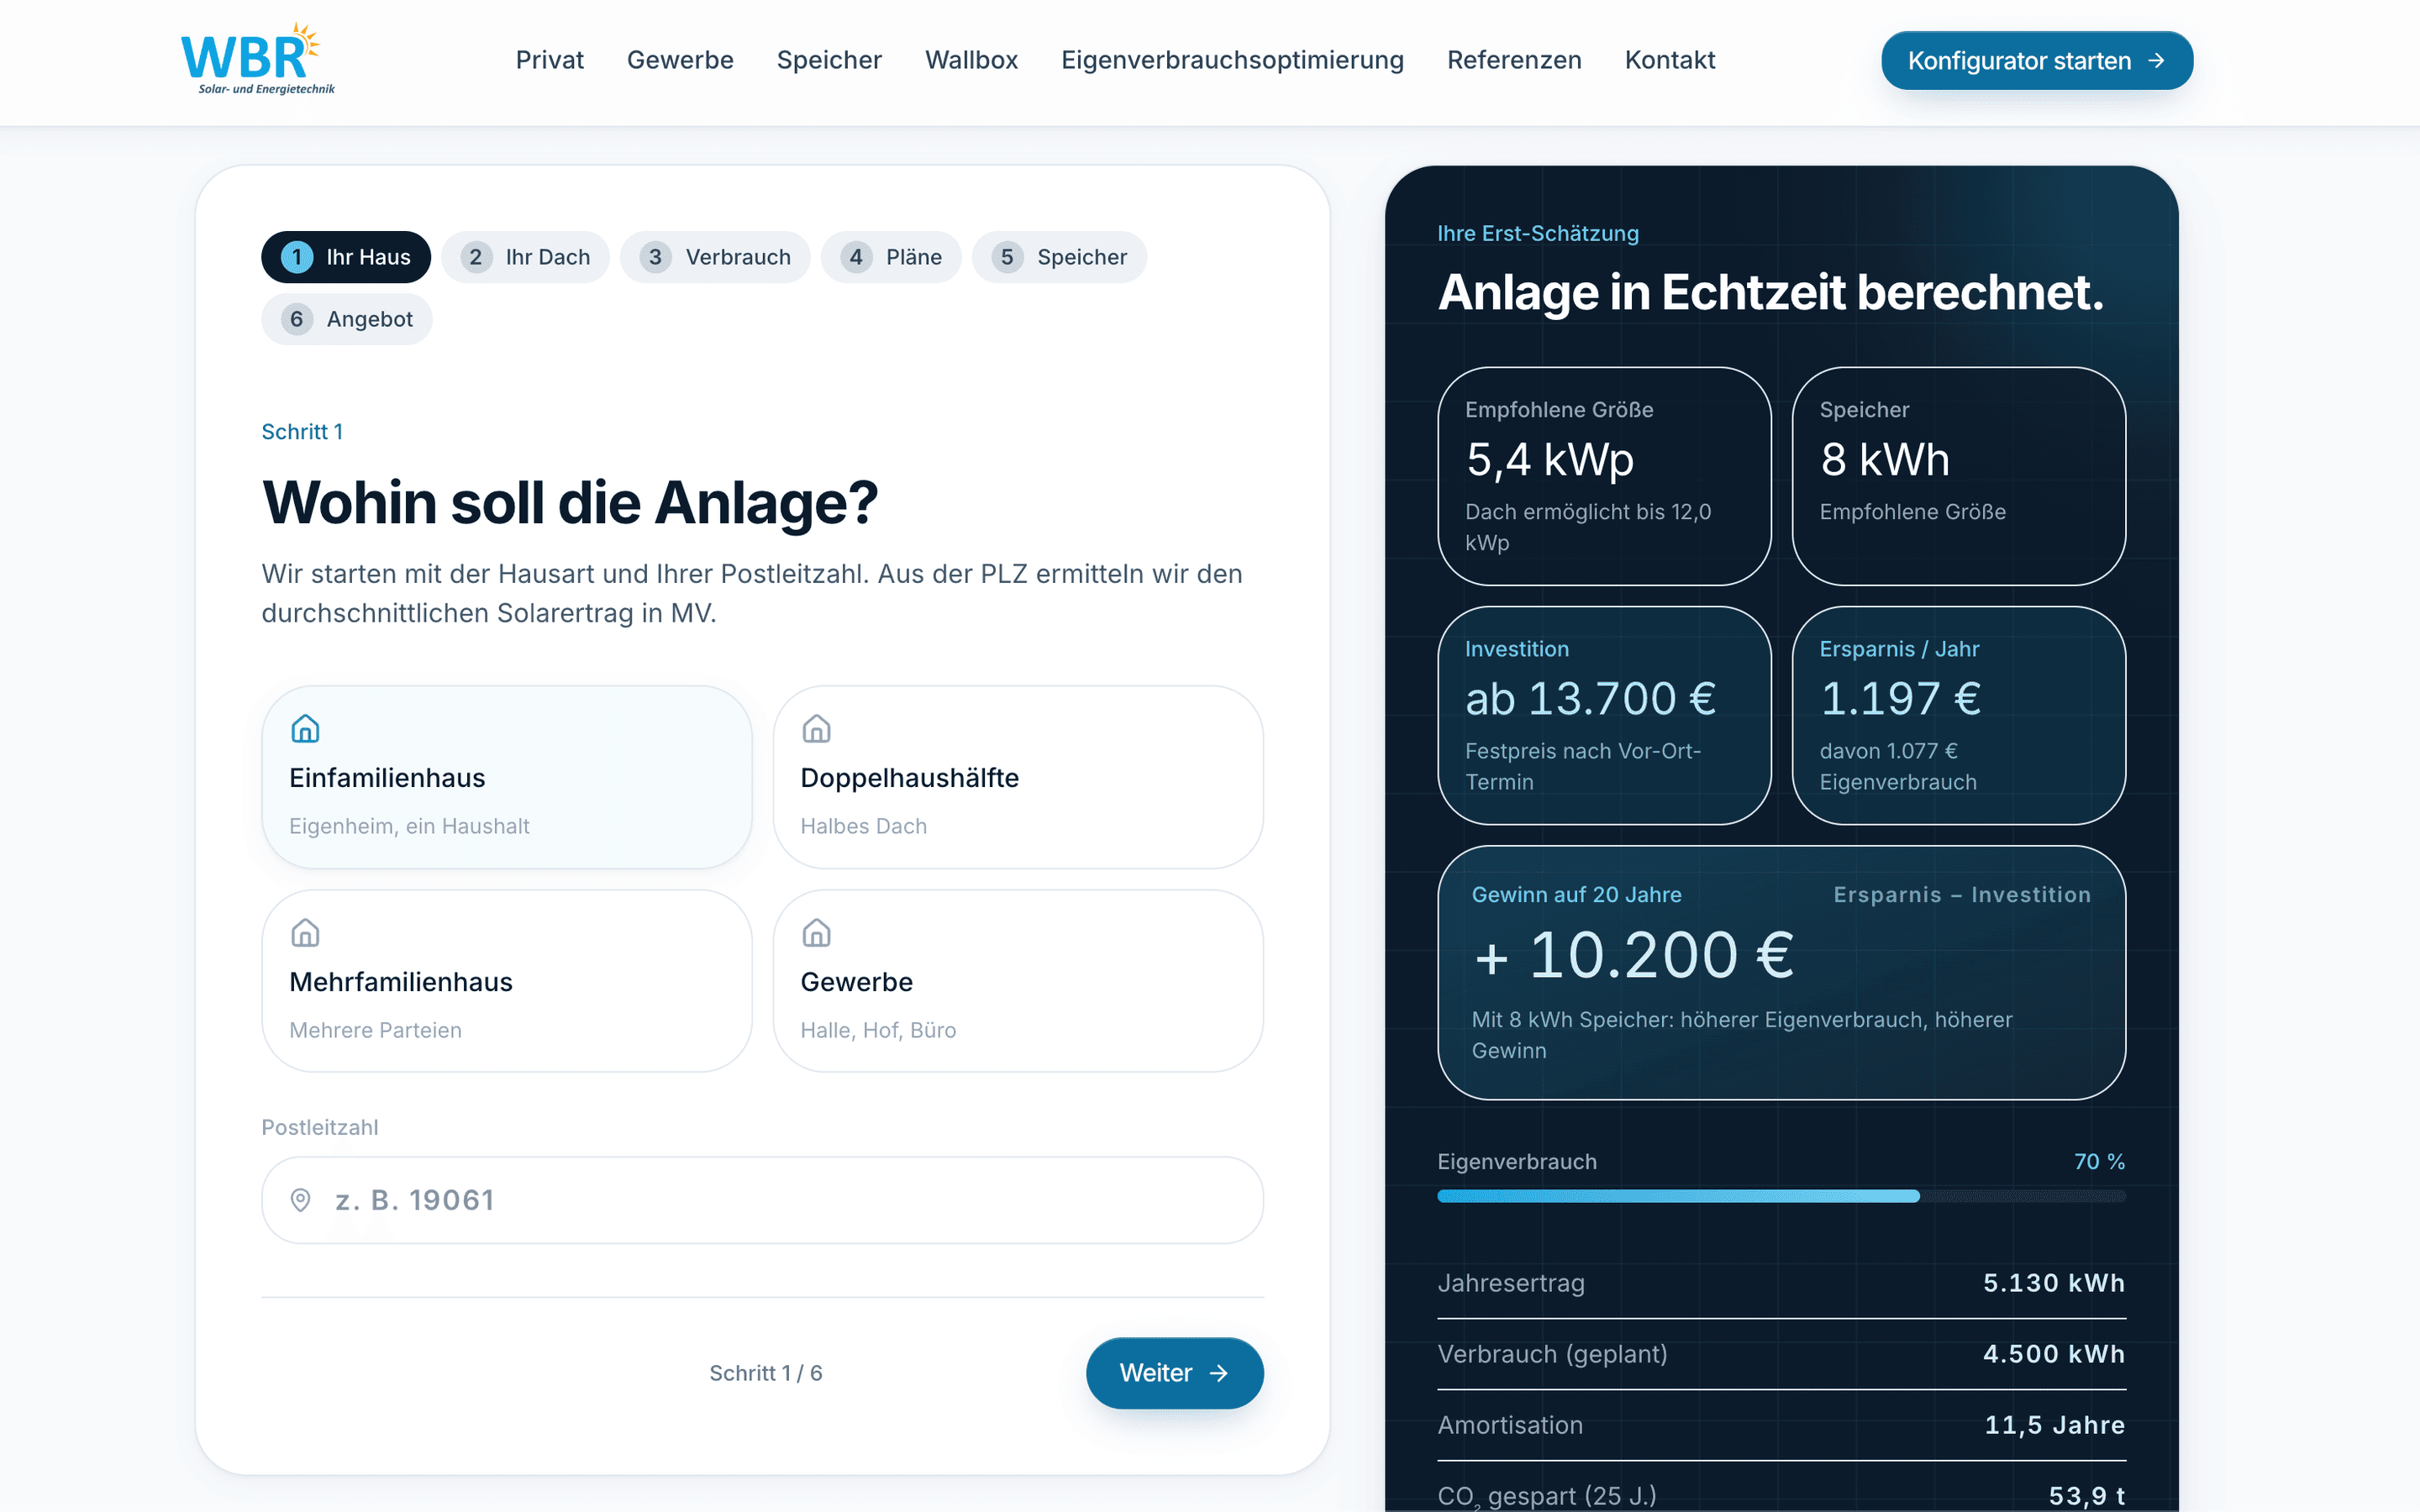
Task: Select the Ihr Haus step tab
Action: [346, 257]
